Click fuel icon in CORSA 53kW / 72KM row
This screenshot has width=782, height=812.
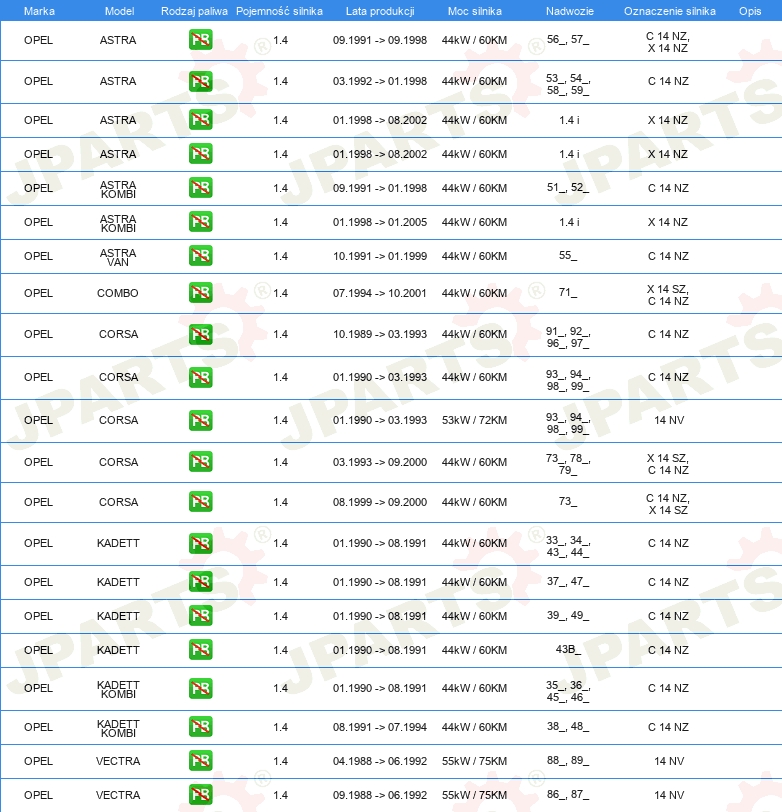pos(200,420)
